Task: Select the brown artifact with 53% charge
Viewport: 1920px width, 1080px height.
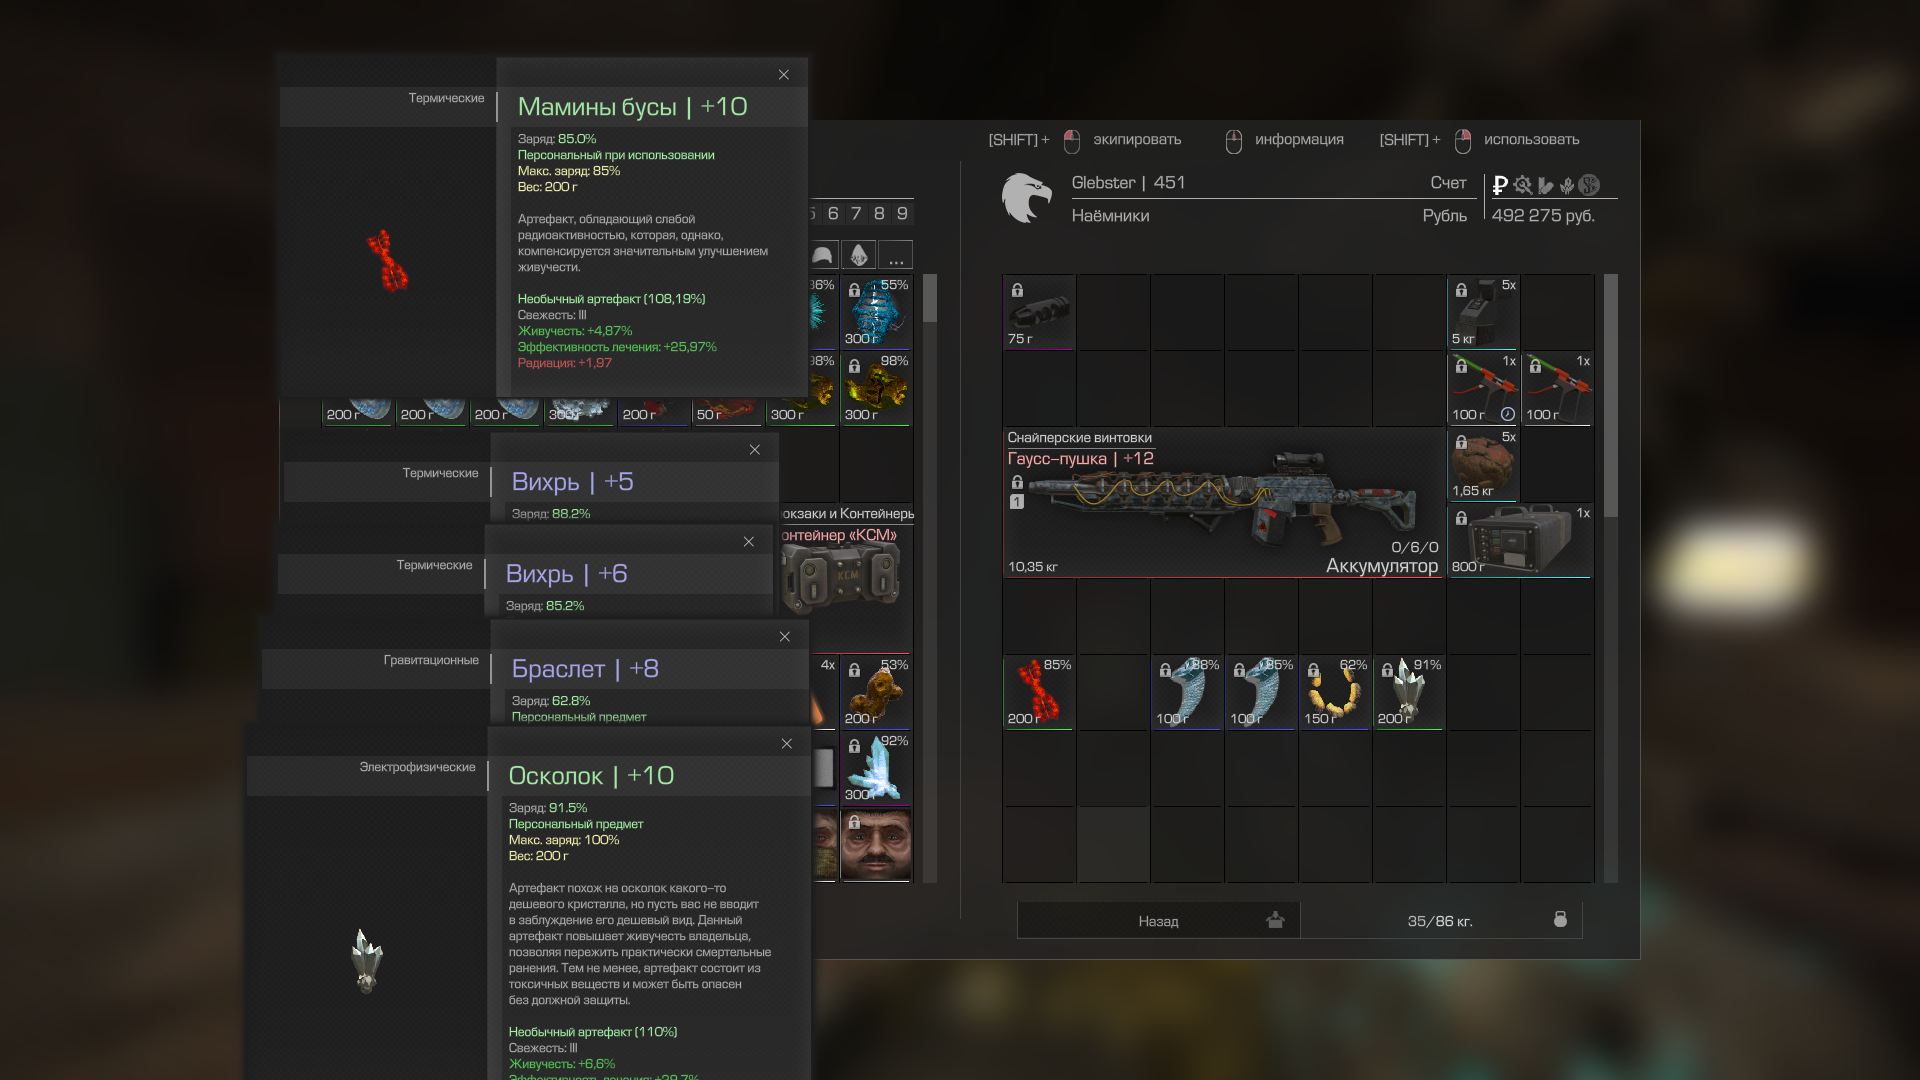Action: click(x=876, y=693)
